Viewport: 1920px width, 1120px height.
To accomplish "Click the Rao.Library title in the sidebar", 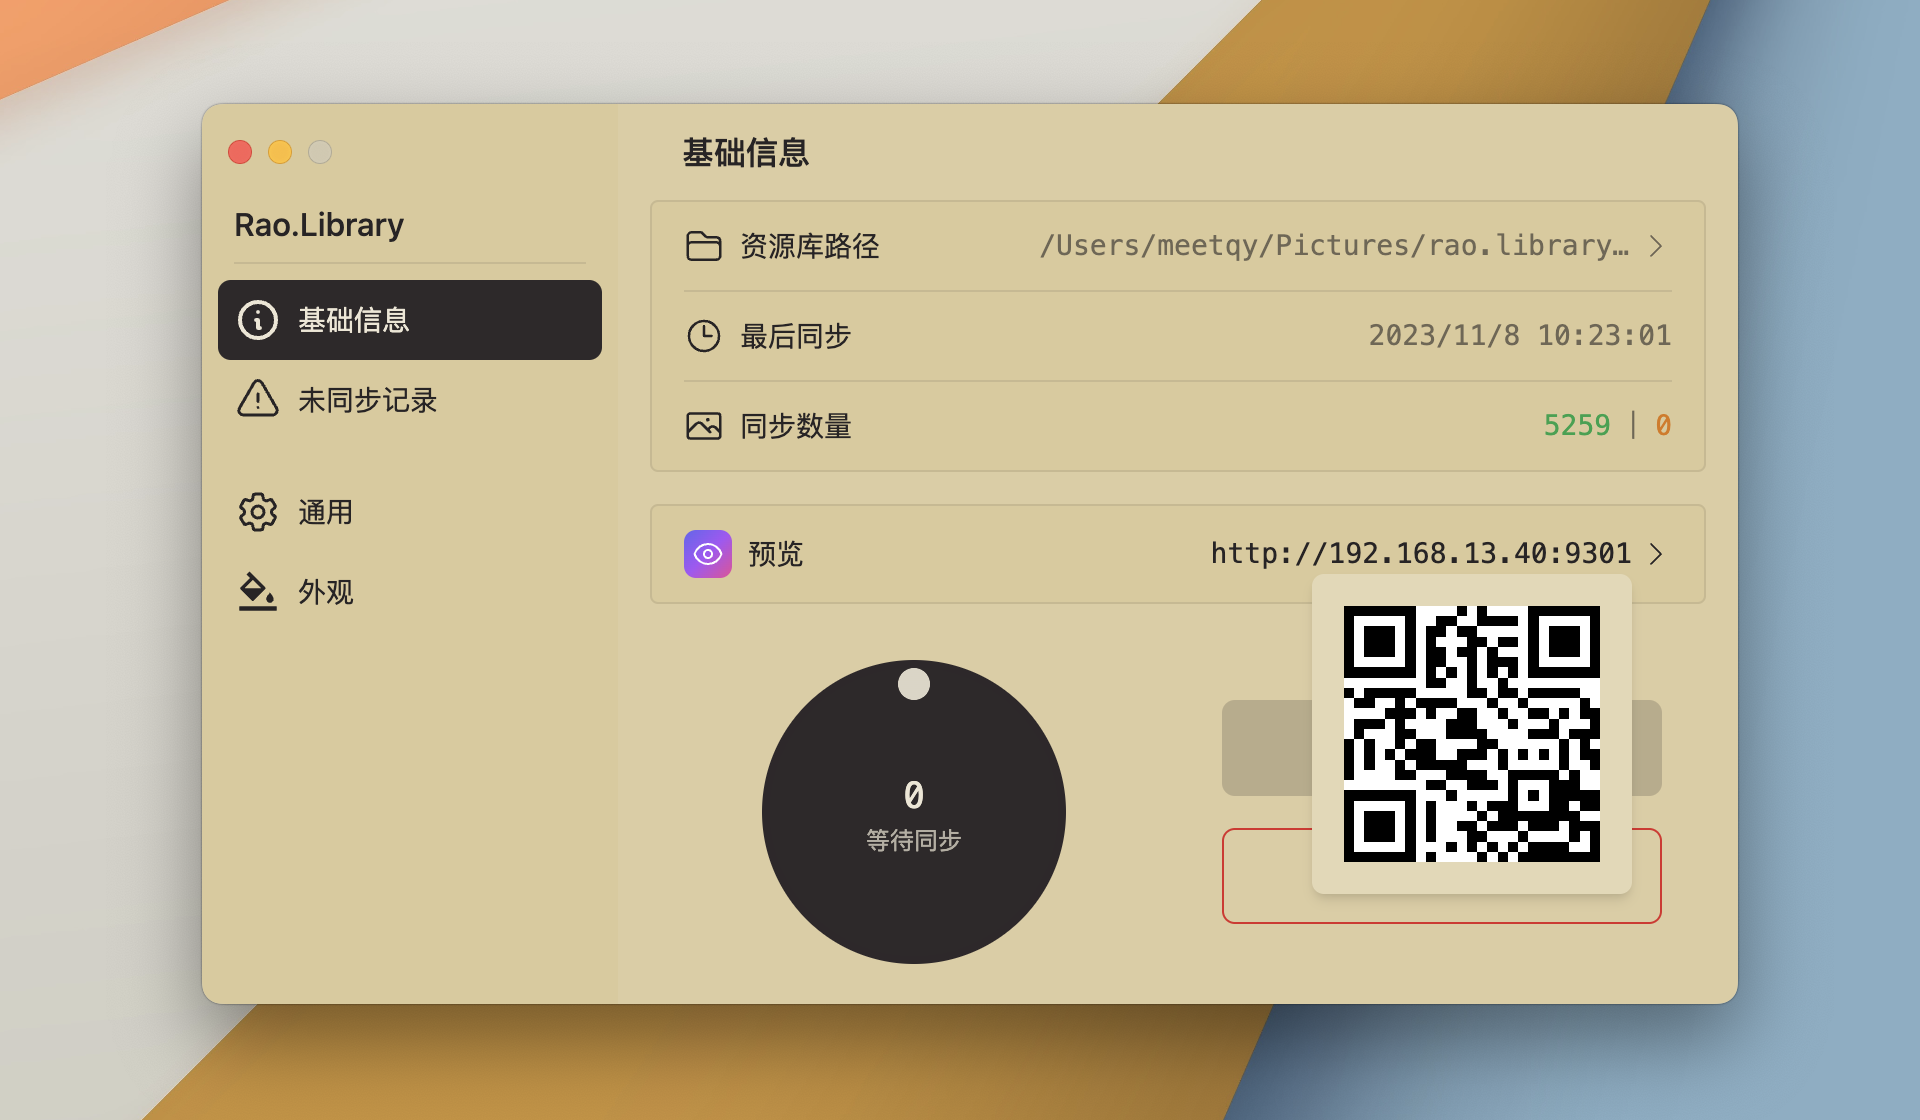I will 319,225.
